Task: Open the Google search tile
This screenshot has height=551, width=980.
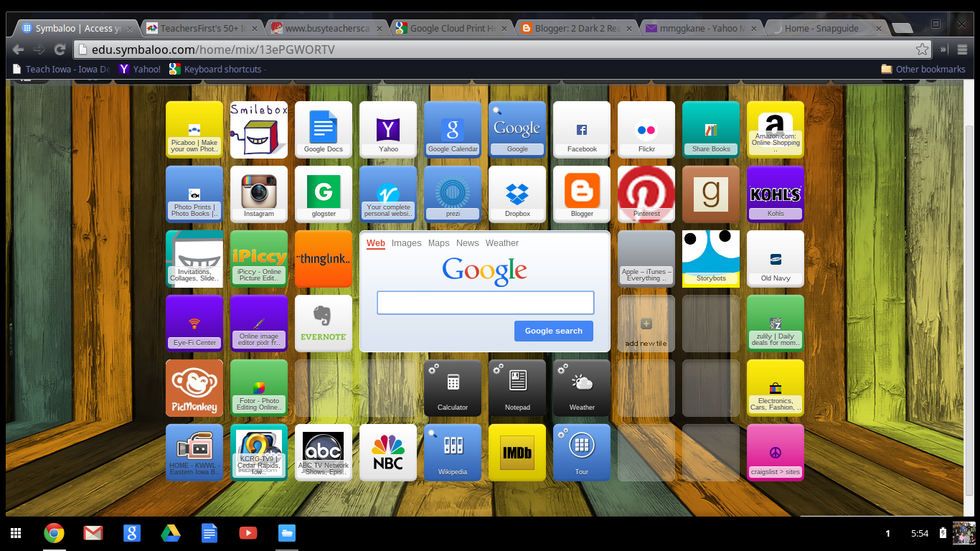Action: click(x=517, y=129)
